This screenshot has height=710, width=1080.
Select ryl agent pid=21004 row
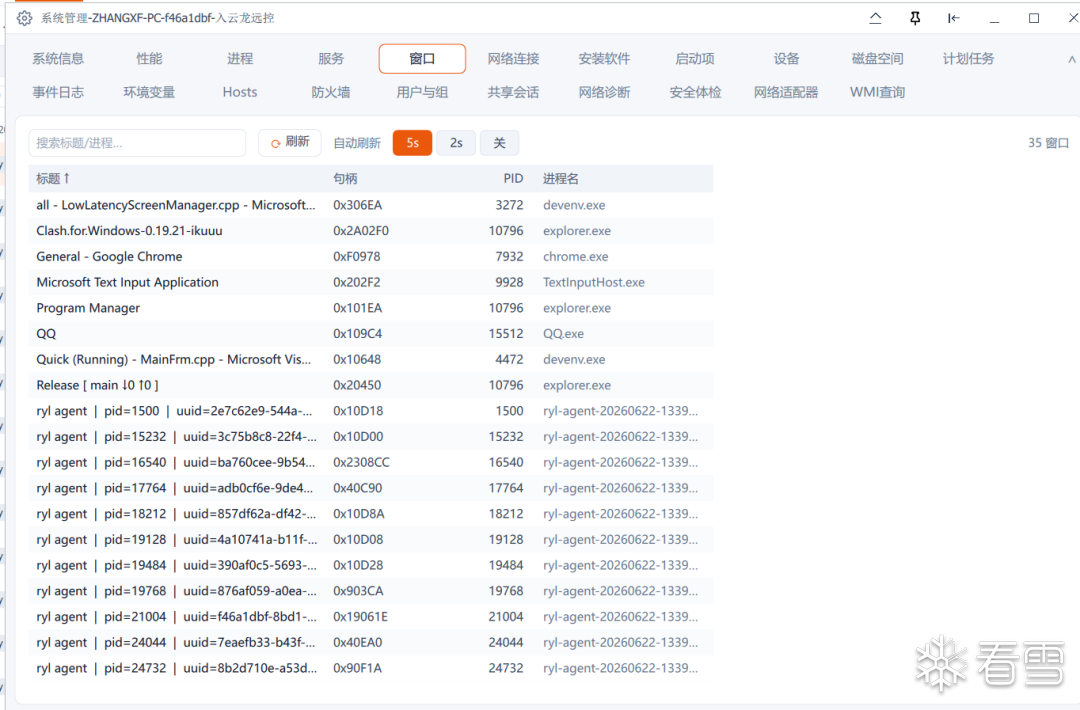pyautogui.click(x=371, y=616)
